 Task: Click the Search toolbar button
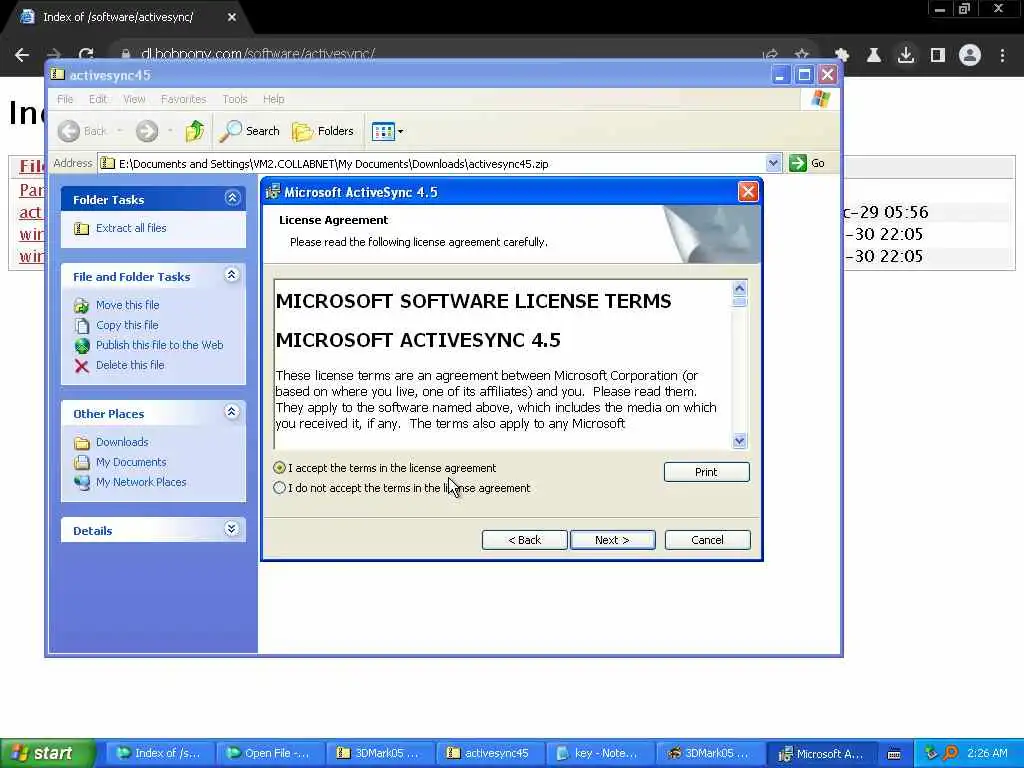point(249,131)
